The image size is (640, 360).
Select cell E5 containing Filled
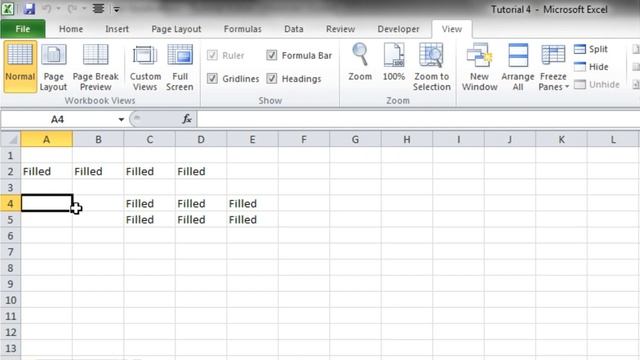pos(252,220)
